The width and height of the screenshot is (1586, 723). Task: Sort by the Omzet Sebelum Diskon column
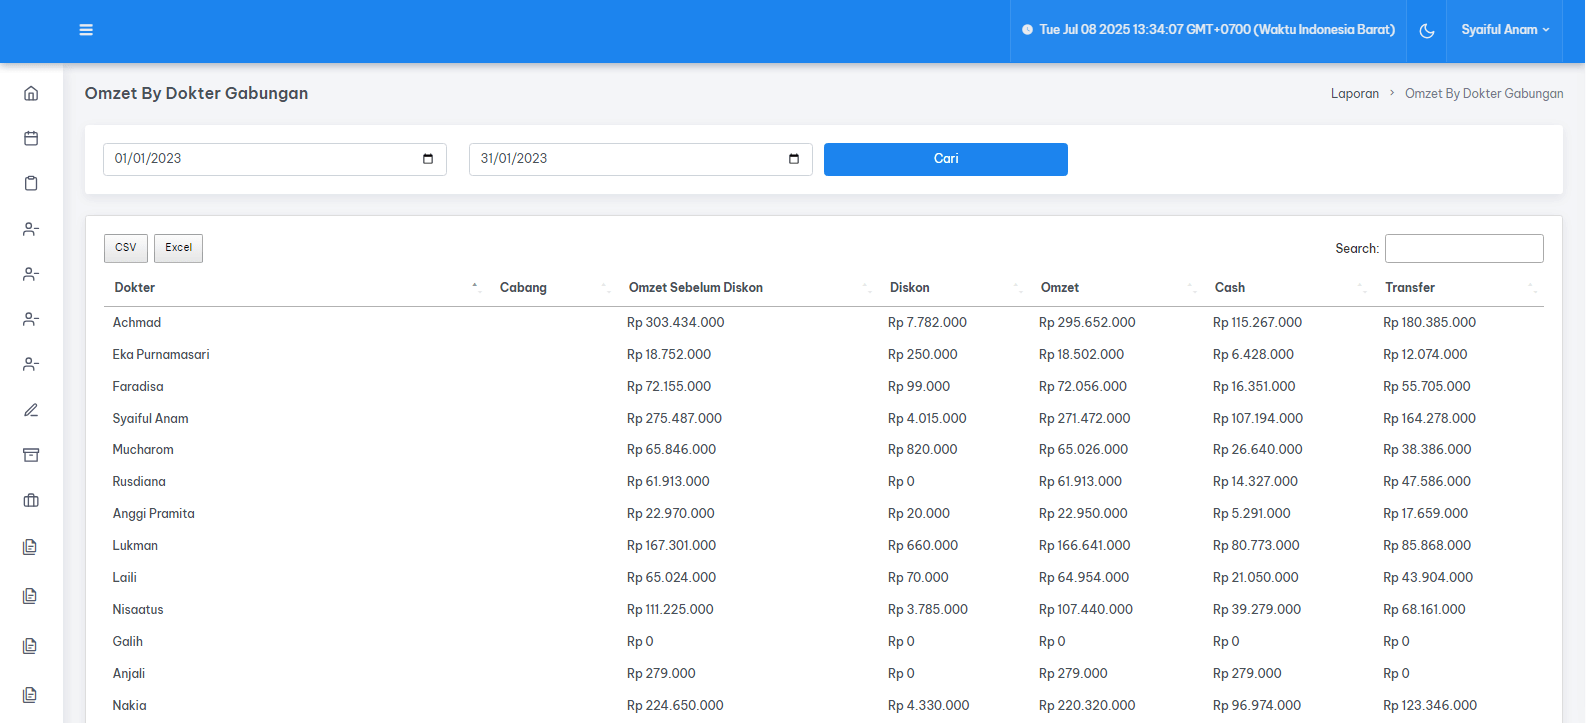(x=749, y=288)
